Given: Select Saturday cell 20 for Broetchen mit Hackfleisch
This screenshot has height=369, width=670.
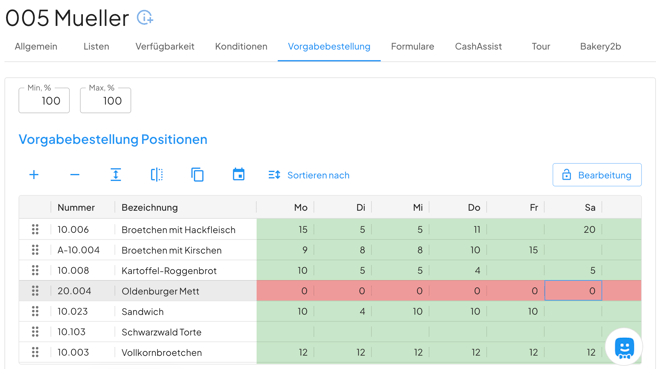Looking at the screenshot, I should pyautogui.click(x=573, y=229).
